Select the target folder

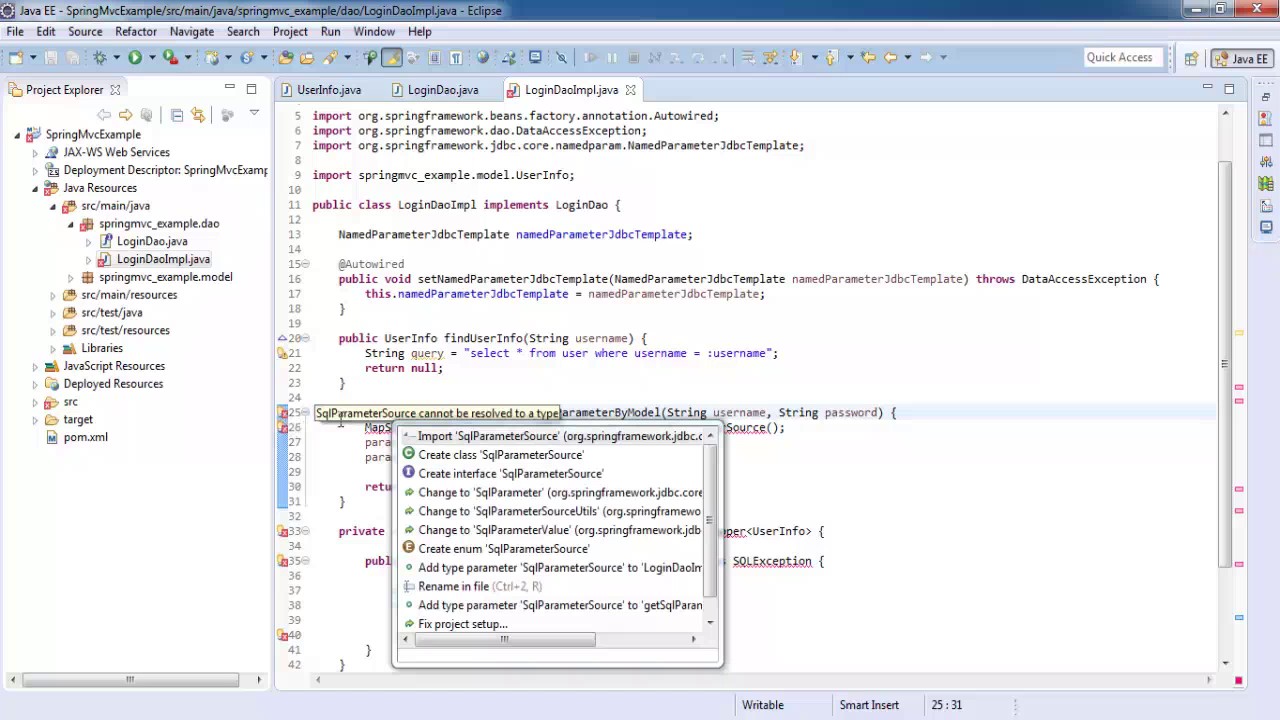[77, 420]
